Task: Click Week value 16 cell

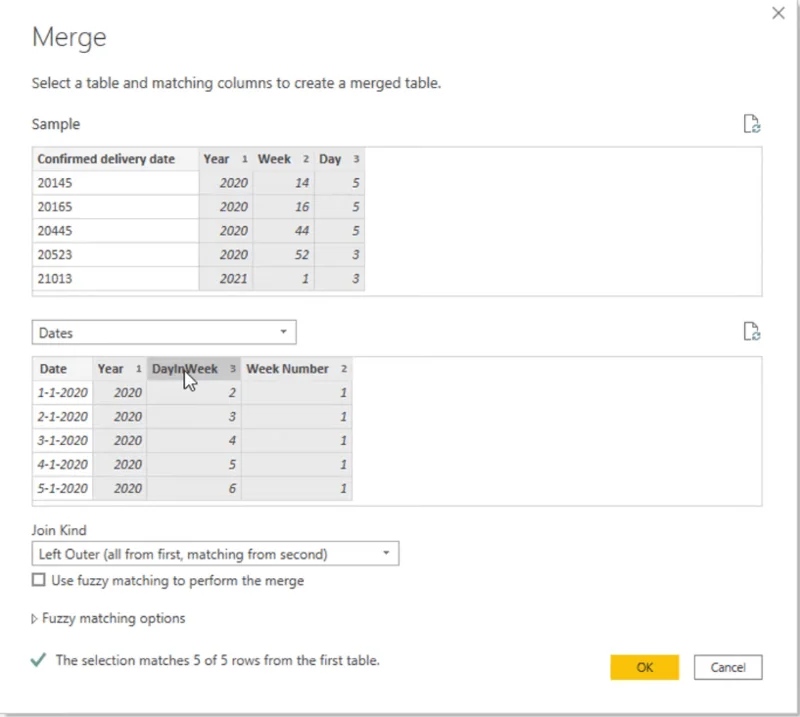Action: pos(283,207)
